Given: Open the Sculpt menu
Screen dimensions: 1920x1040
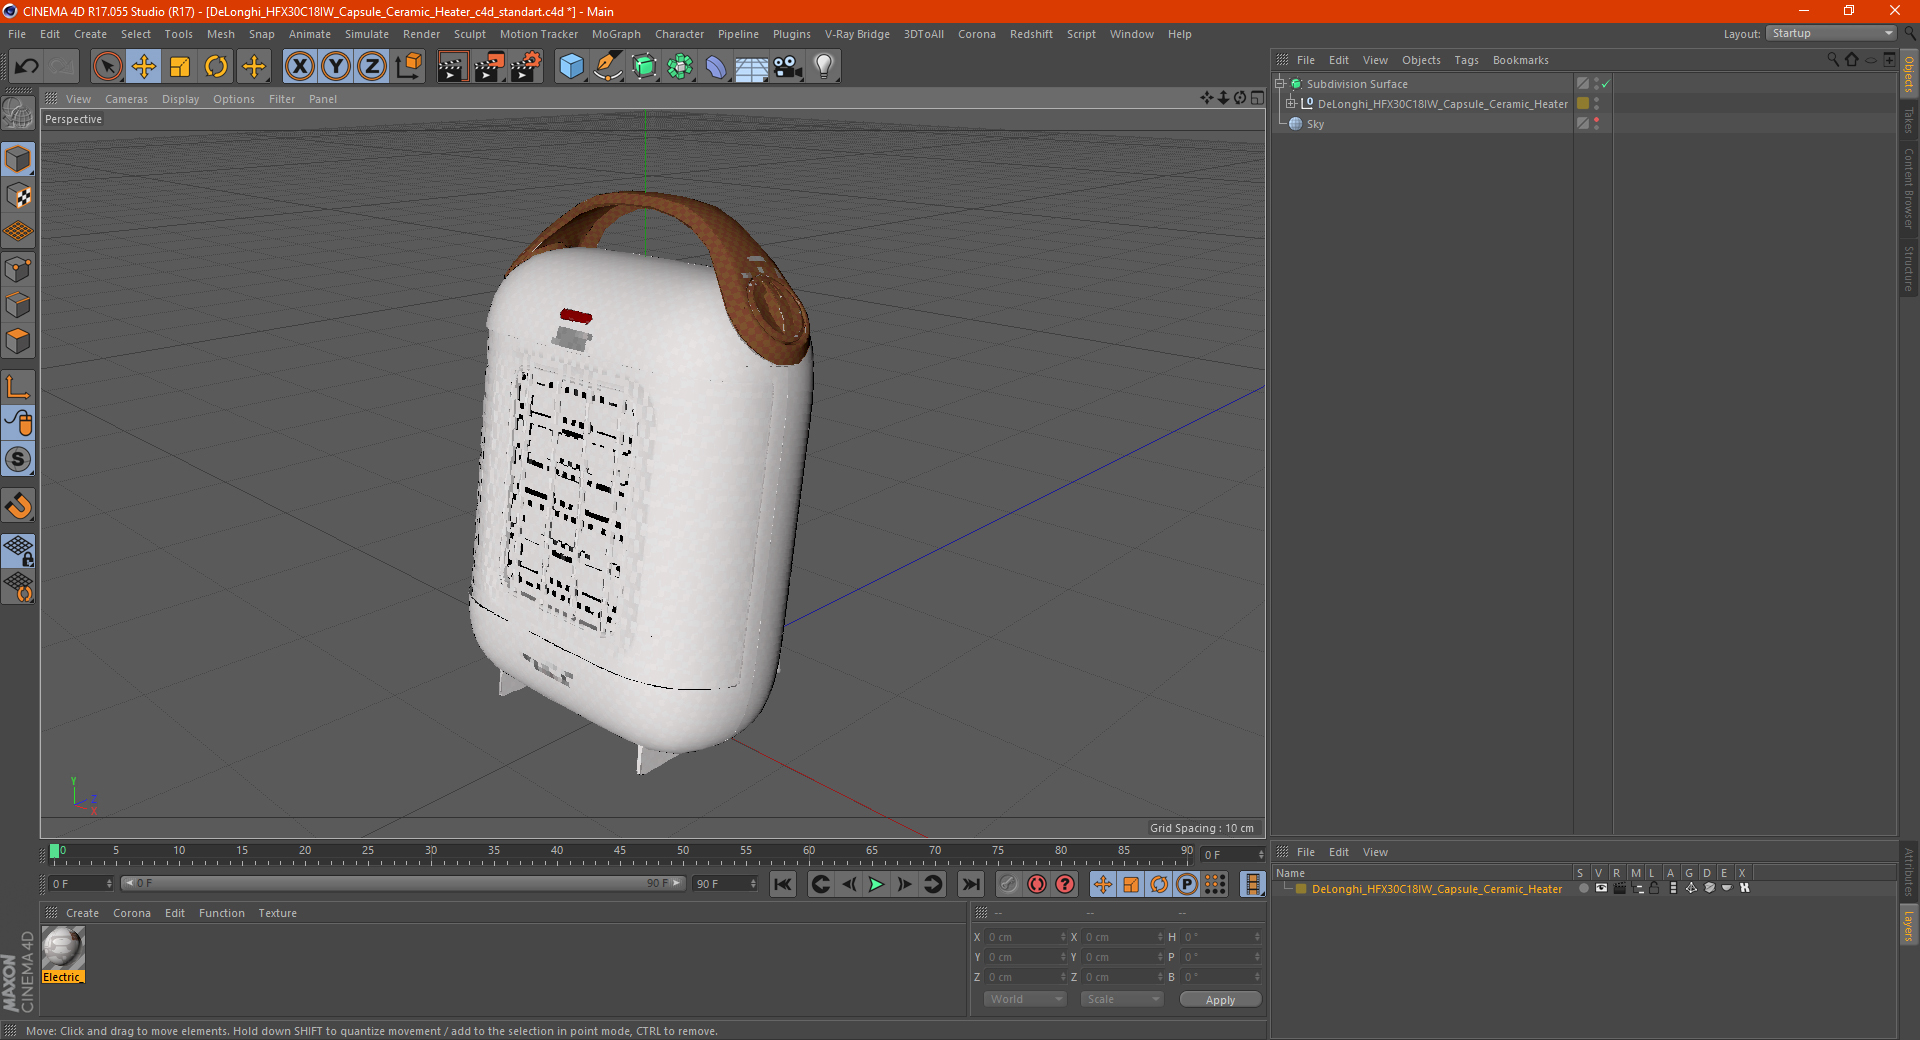Looking at the screenshot, I should pos(470,34).
